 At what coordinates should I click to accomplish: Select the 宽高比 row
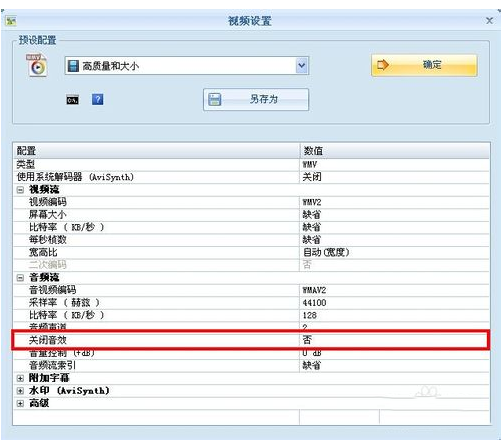(x=251, y=252)
